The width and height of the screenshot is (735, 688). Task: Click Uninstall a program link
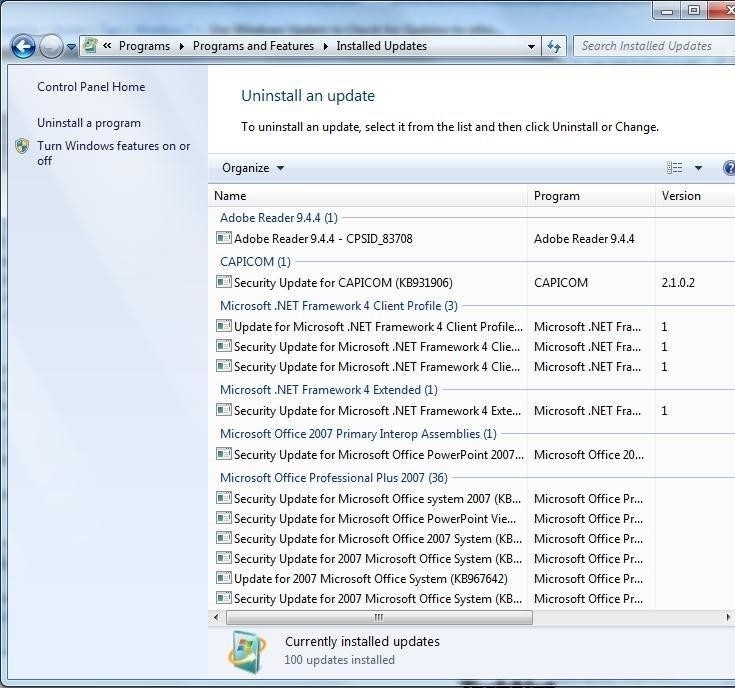(89, 123)
